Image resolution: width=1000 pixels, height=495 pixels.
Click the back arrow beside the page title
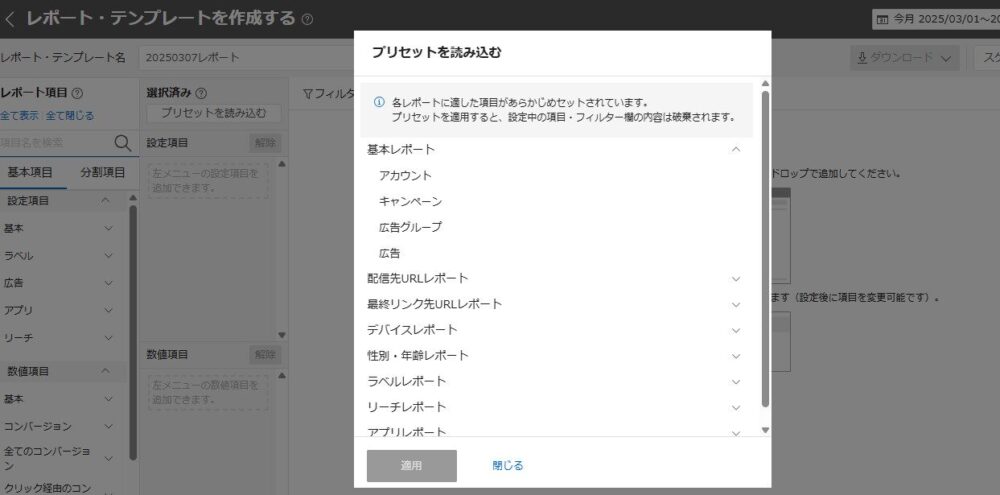[x=9, y=19]
